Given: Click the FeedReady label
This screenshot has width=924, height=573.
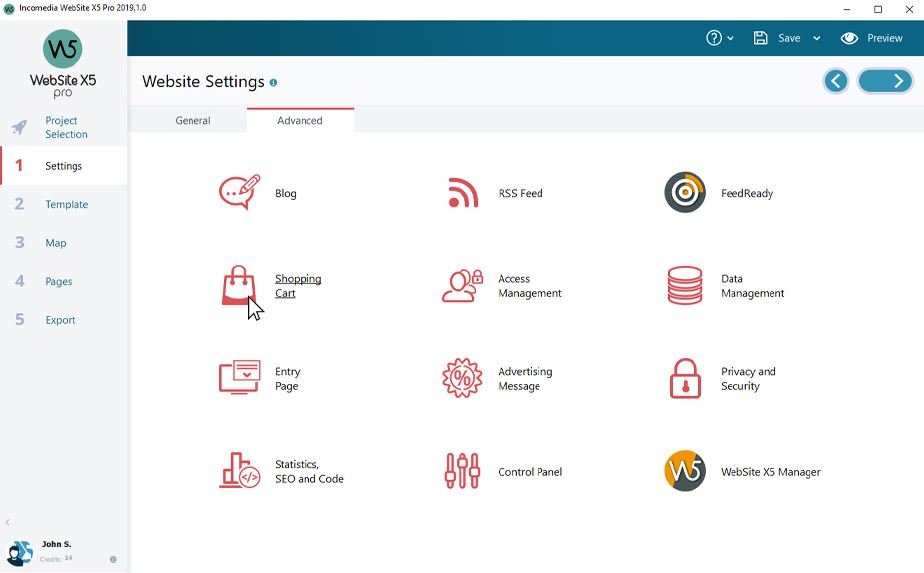Looking at the screenshot, I should [747, 193].
